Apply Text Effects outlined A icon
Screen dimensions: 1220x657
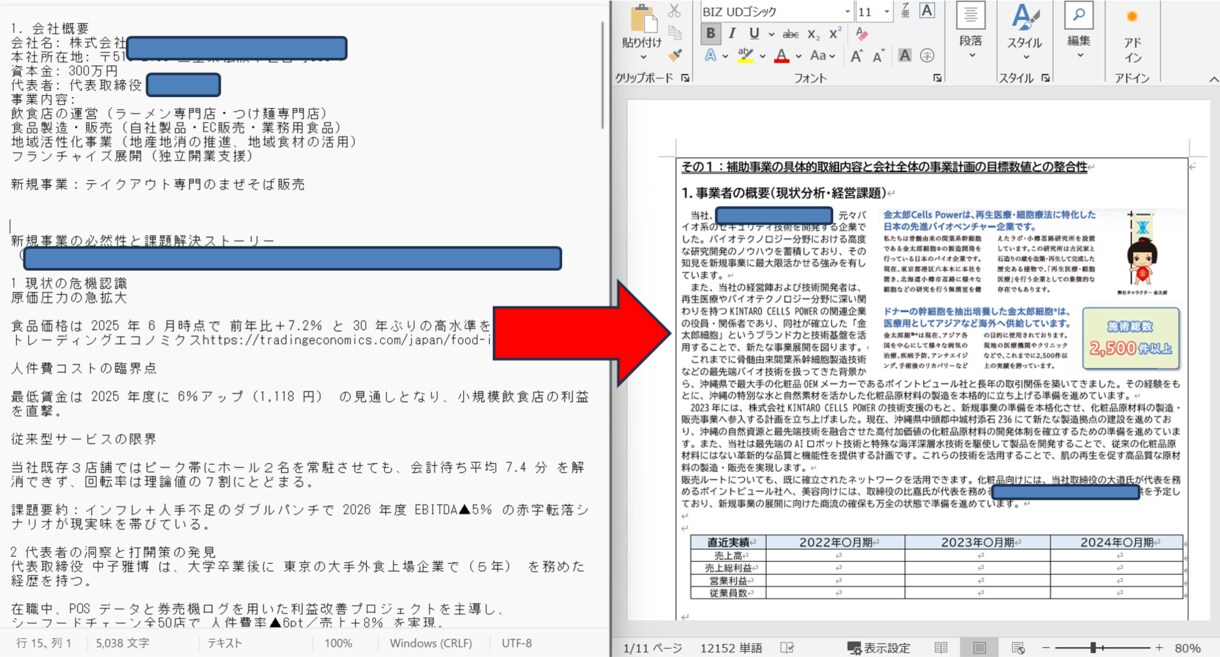coord(710,56)
